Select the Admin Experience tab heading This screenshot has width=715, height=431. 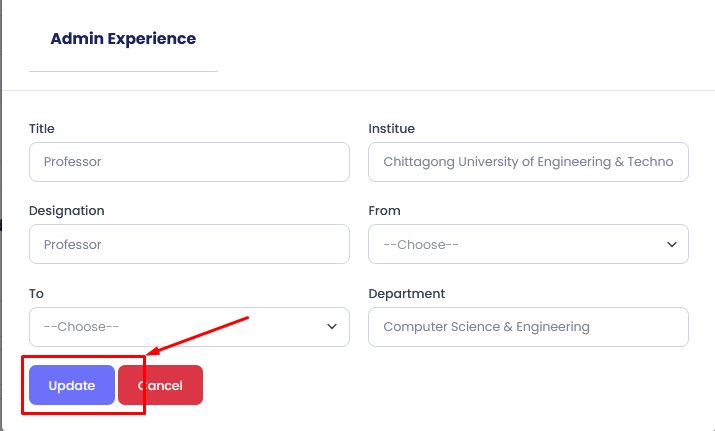(123, 39)
